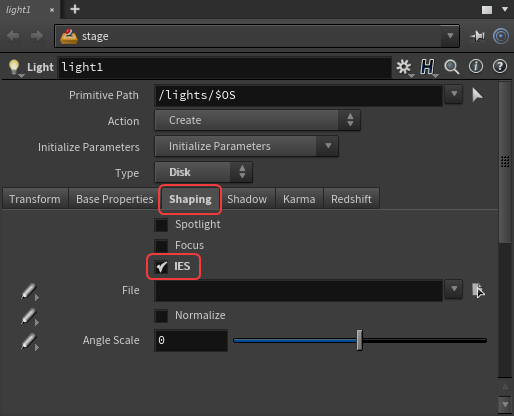
Task: Toggle the Normalize checkbox
Action: pyautogui.click(x=161, y=316)
